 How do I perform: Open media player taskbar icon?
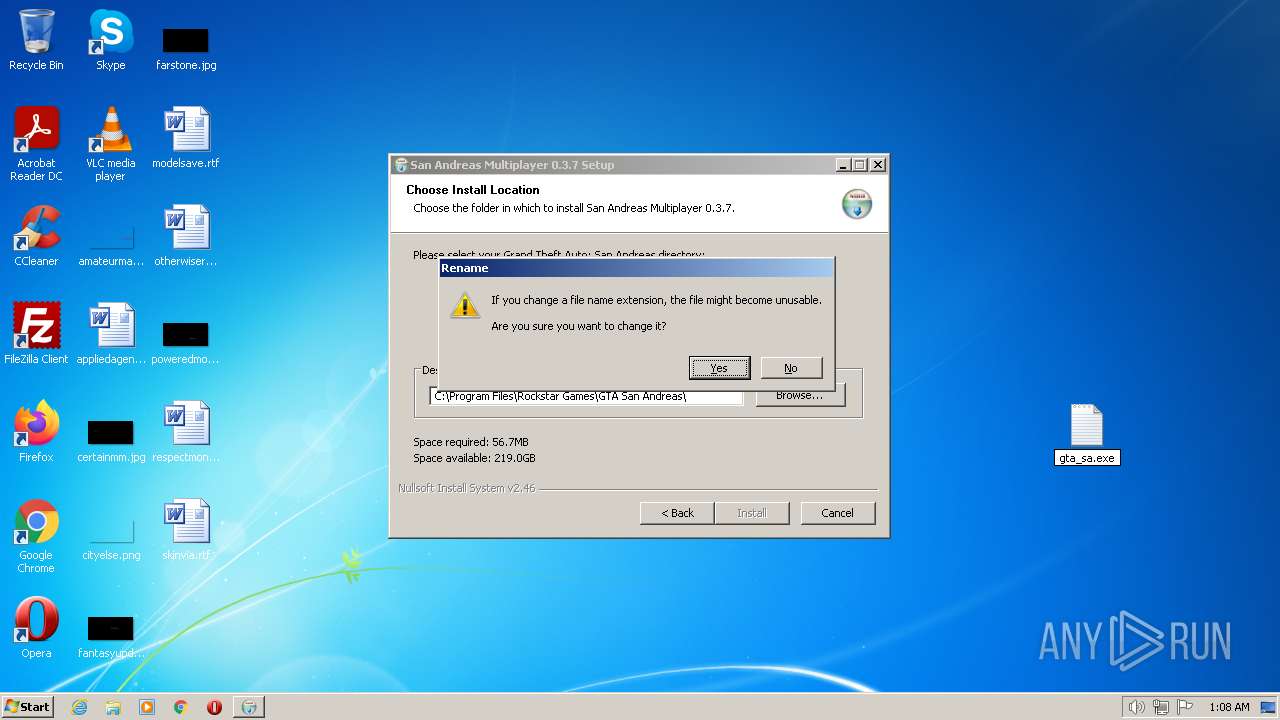(147, 707)
